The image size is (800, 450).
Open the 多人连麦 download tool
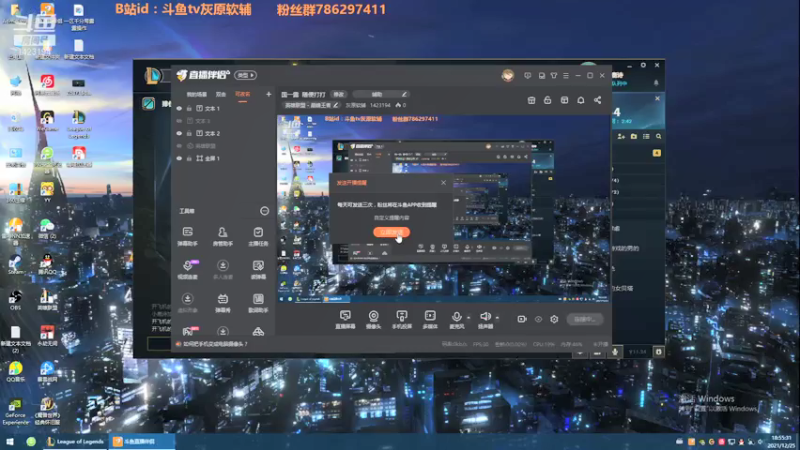[x=222, y=269]
